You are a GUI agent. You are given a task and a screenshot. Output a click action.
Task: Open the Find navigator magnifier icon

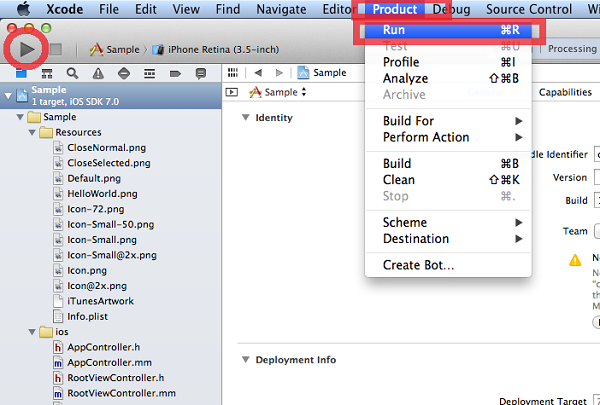(x=72, y=73)
